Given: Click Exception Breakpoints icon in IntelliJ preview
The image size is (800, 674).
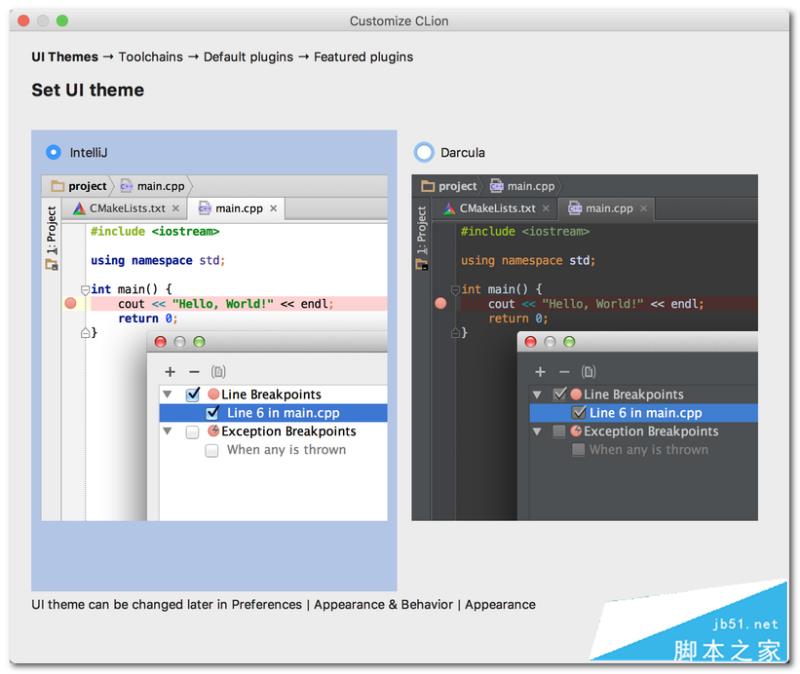Looking at the screenshot, I should coord(214,431).
